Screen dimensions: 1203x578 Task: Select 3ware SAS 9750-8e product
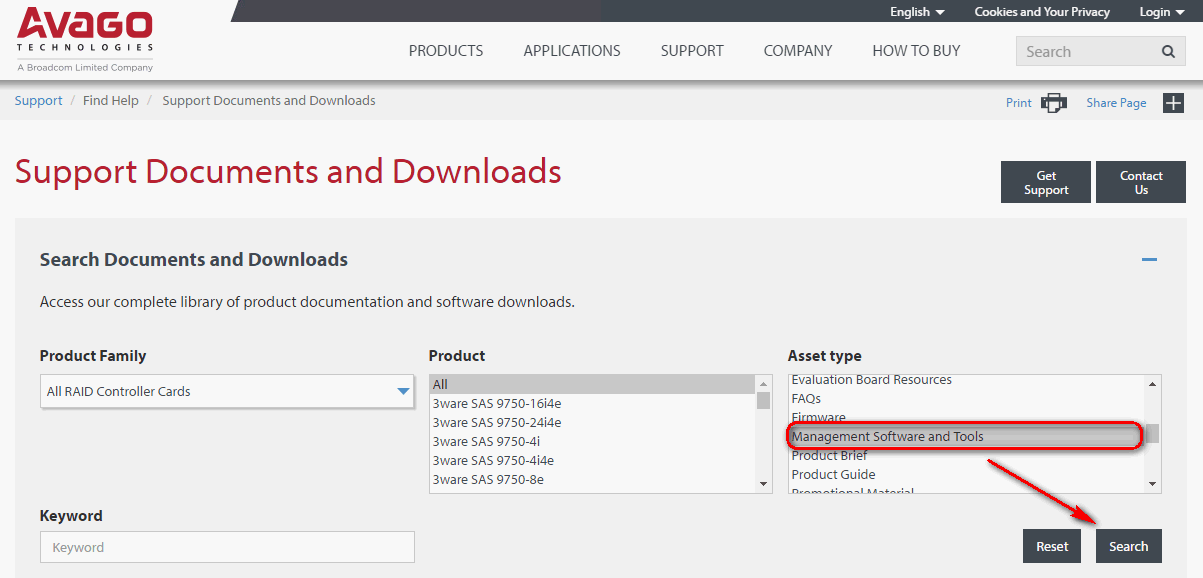pos(593,479)
